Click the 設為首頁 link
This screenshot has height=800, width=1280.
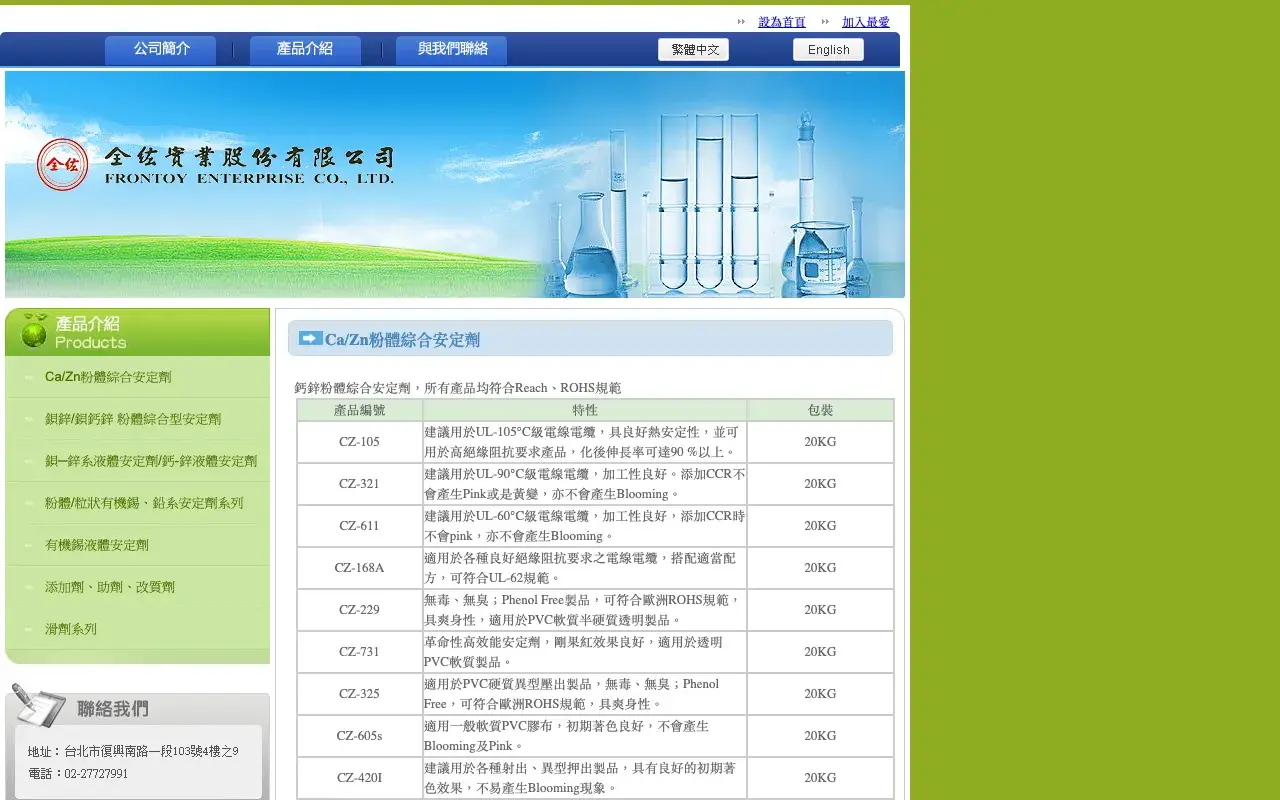click(x=782, y=22)
